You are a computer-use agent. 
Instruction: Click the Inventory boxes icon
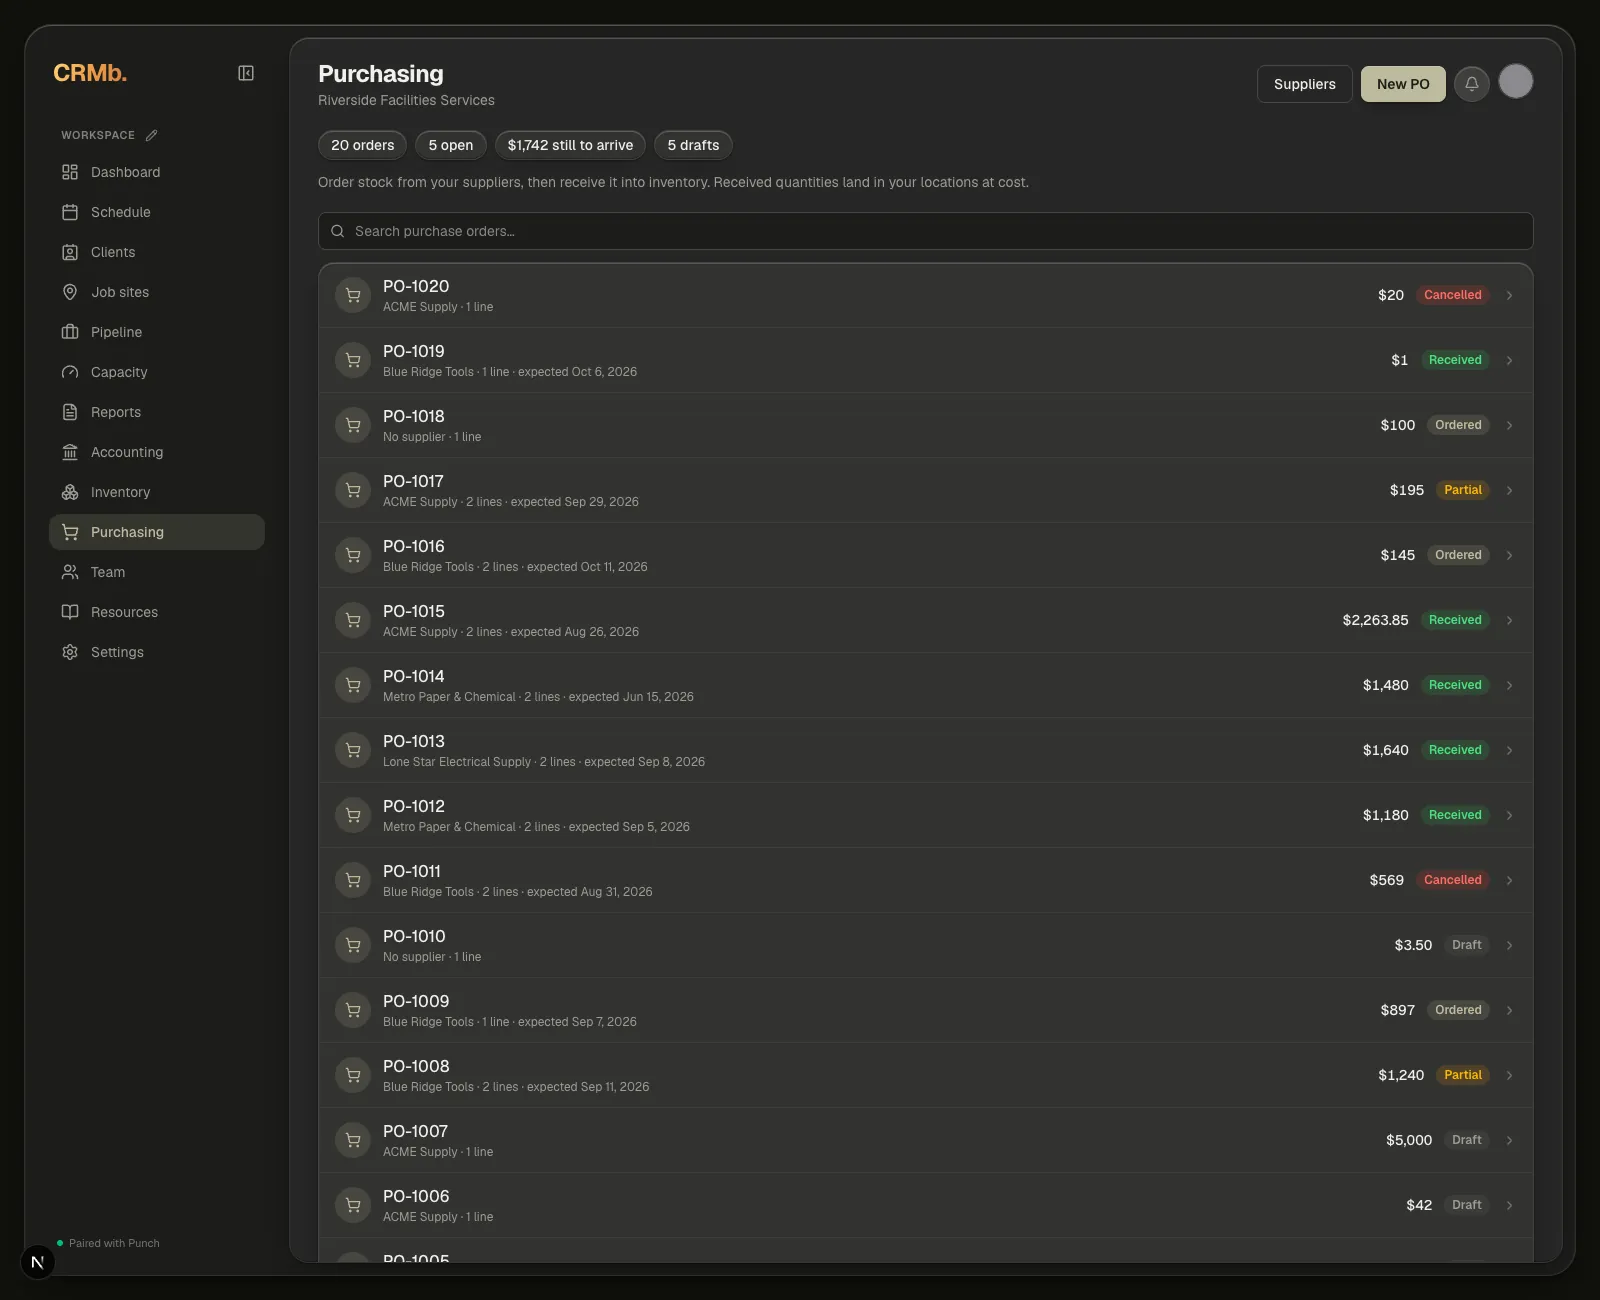(70, 492)
